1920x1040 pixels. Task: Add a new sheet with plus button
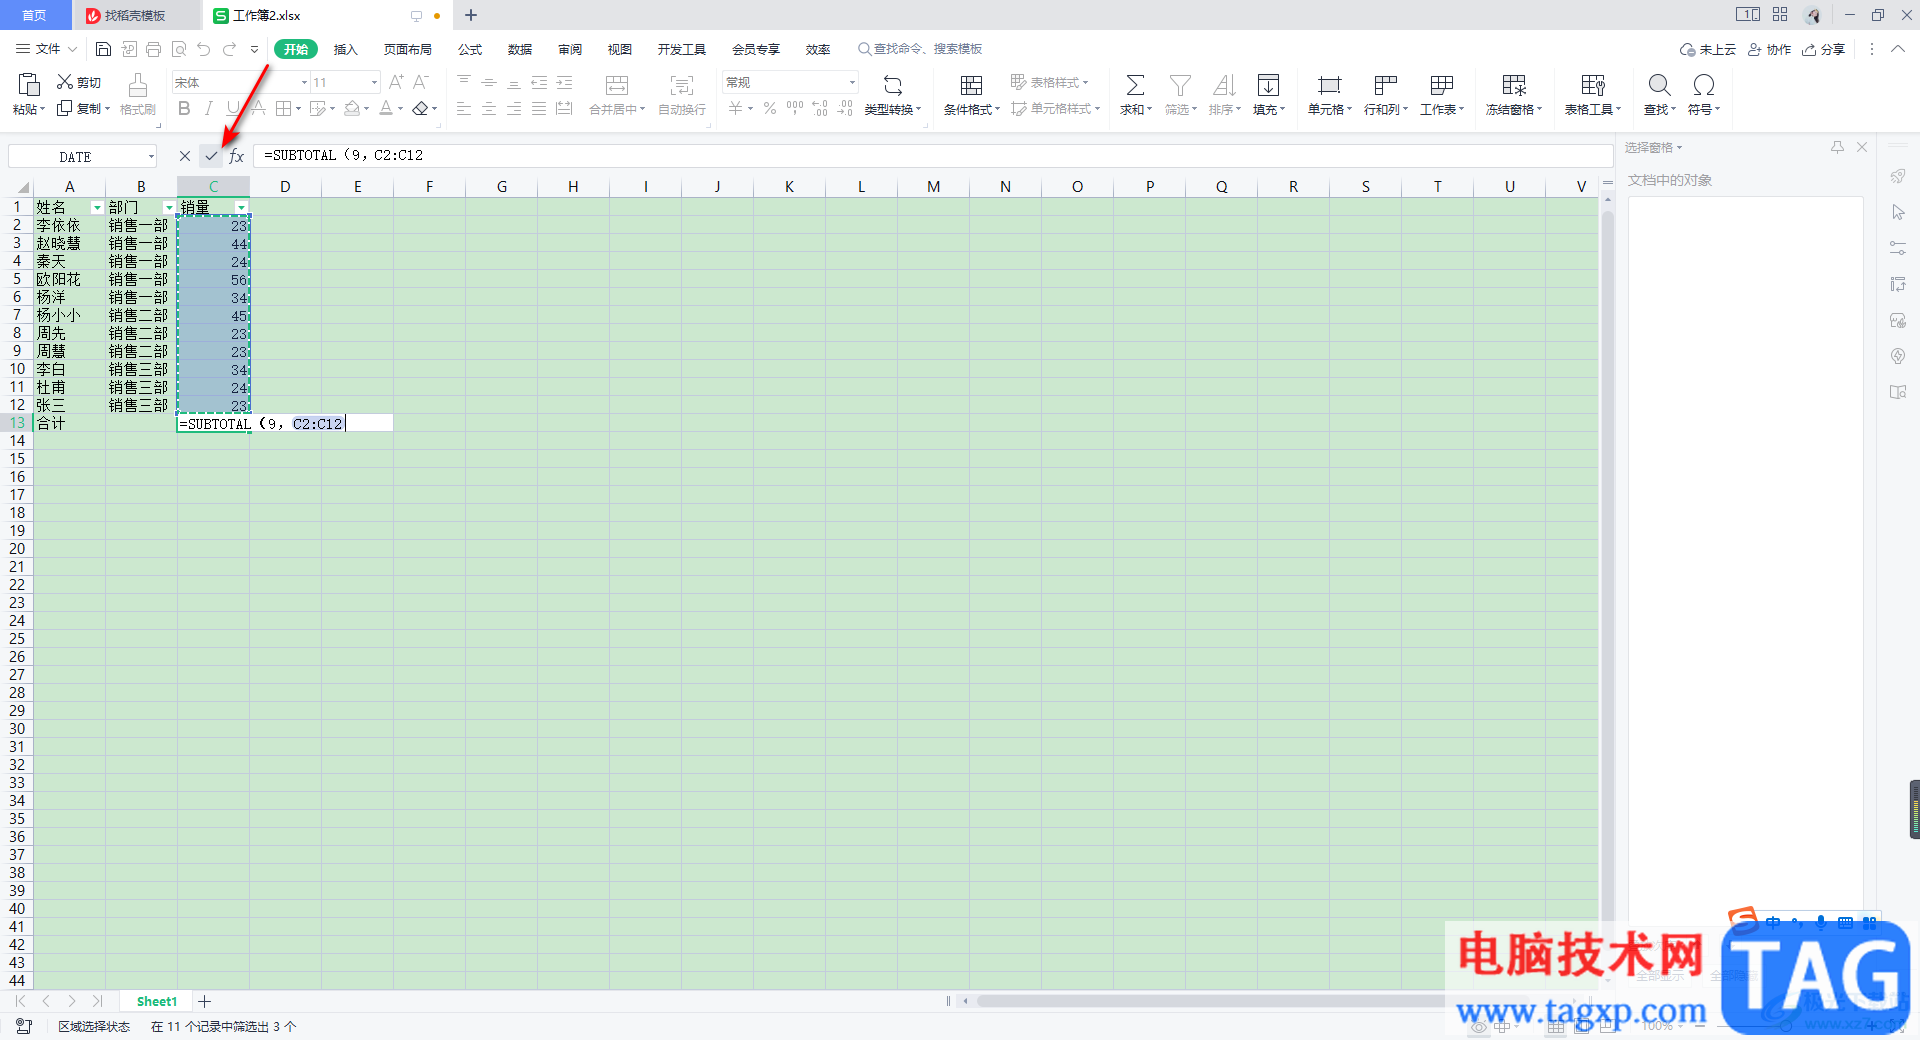coord(204,1001)
